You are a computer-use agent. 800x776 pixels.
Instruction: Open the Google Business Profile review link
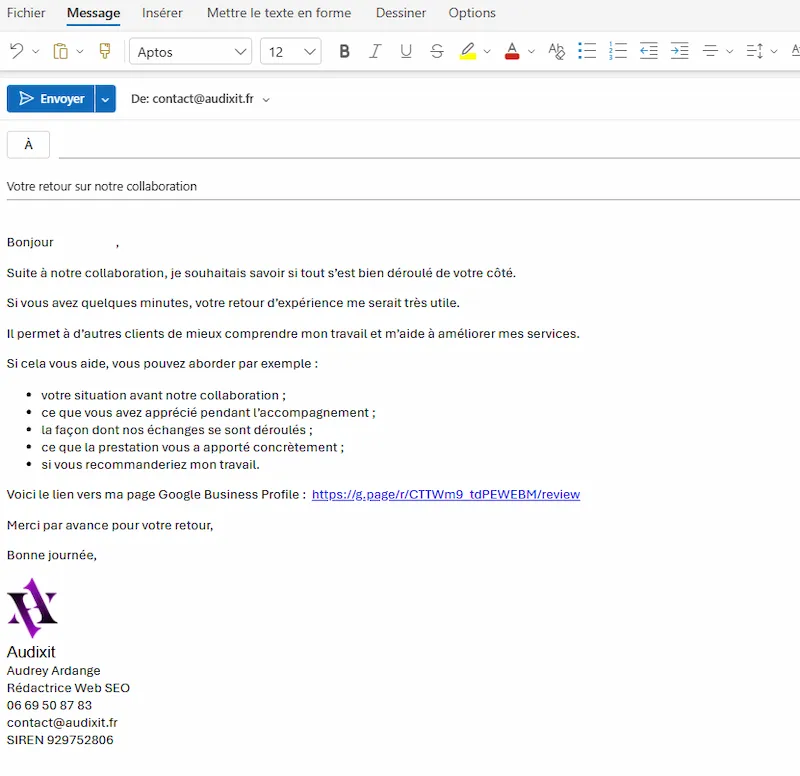click(x=447, y=494)
